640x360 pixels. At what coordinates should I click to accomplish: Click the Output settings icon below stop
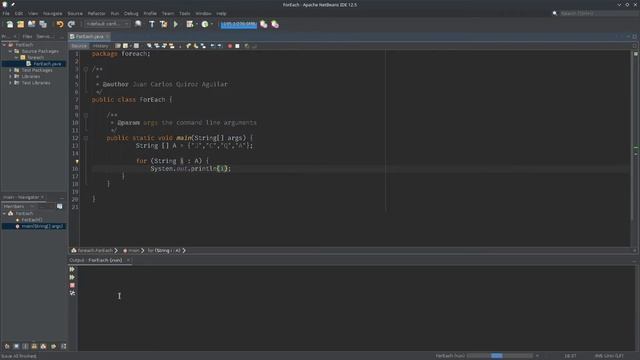(x=72, y=293)
